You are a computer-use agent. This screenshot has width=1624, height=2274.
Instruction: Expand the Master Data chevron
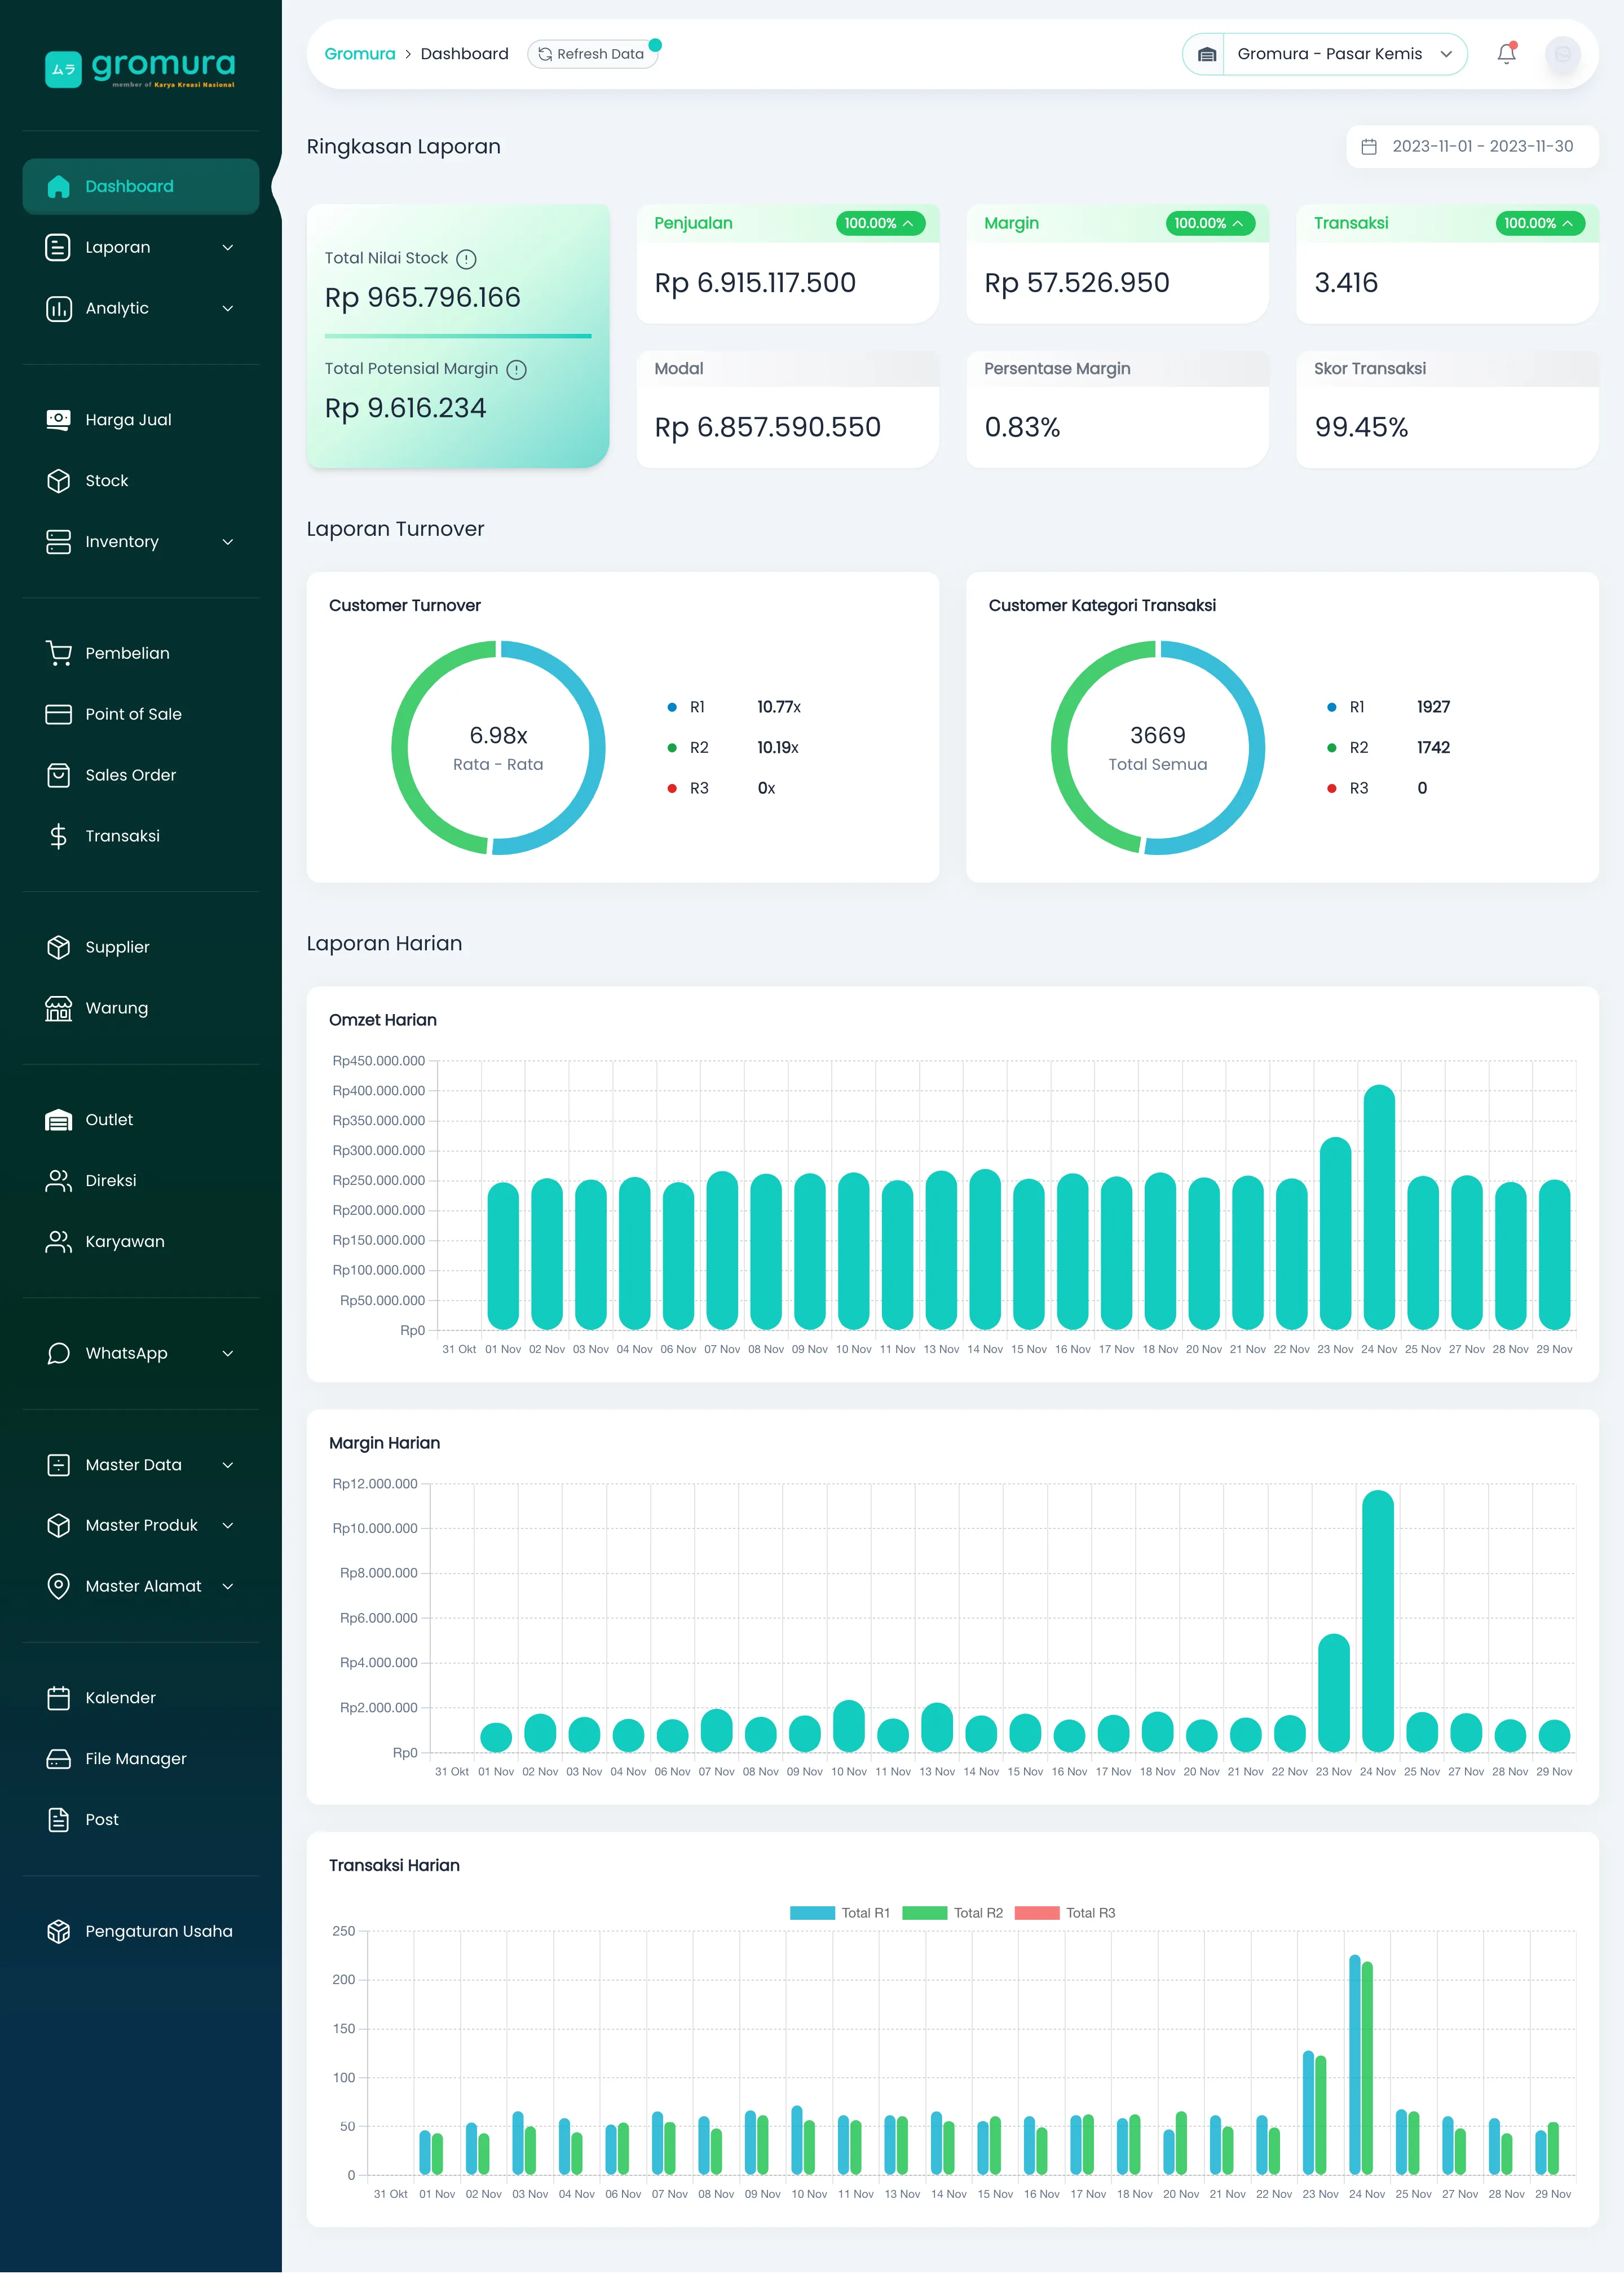228,1466
